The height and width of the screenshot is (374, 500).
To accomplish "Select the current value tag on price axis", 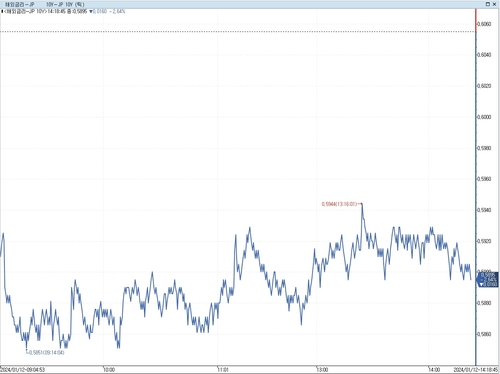I will point(488,279).
